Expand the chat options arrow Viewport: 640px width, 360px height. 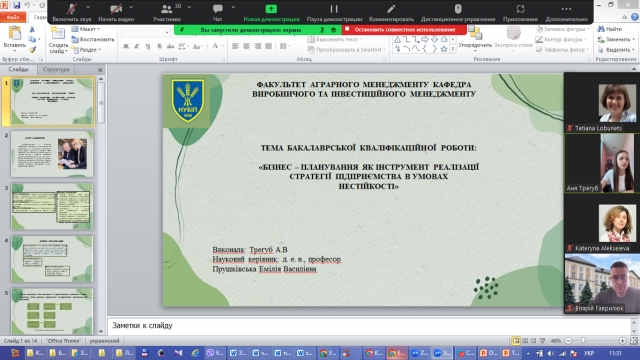[233, 7]
